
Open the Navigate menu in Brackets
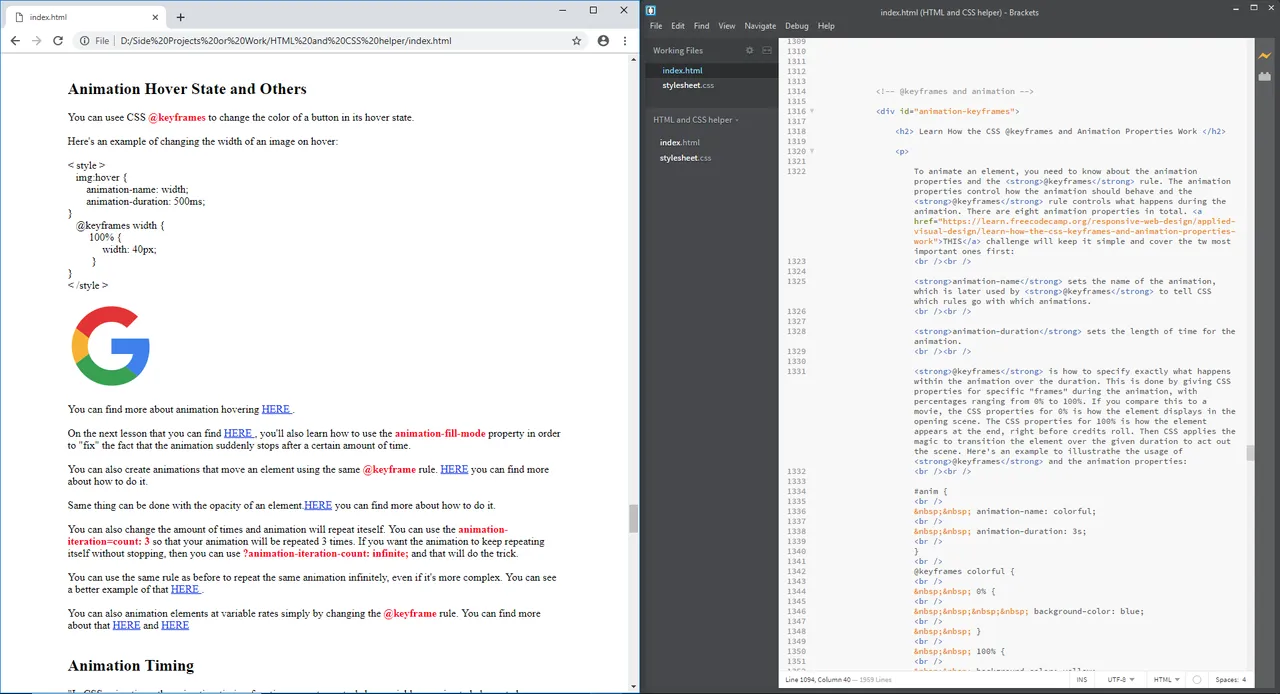point(760,26)
